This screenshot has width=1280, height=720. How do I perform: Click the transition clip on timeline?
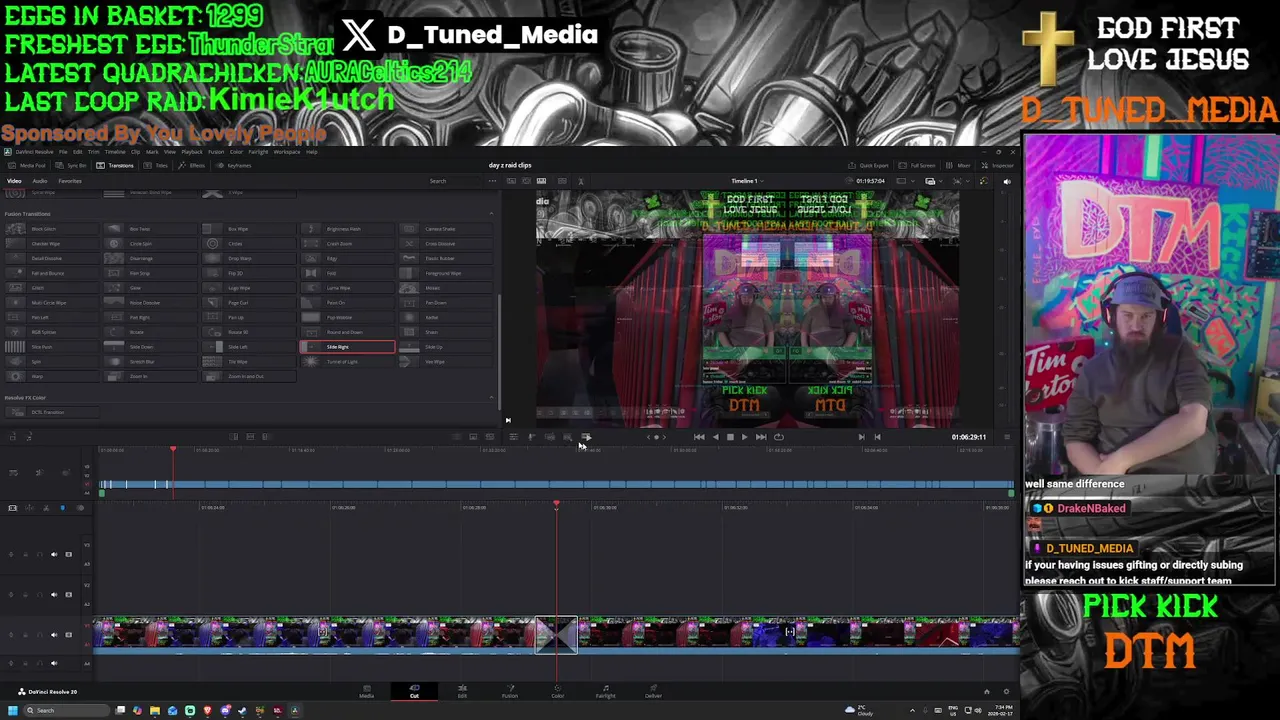coord(556,634)
